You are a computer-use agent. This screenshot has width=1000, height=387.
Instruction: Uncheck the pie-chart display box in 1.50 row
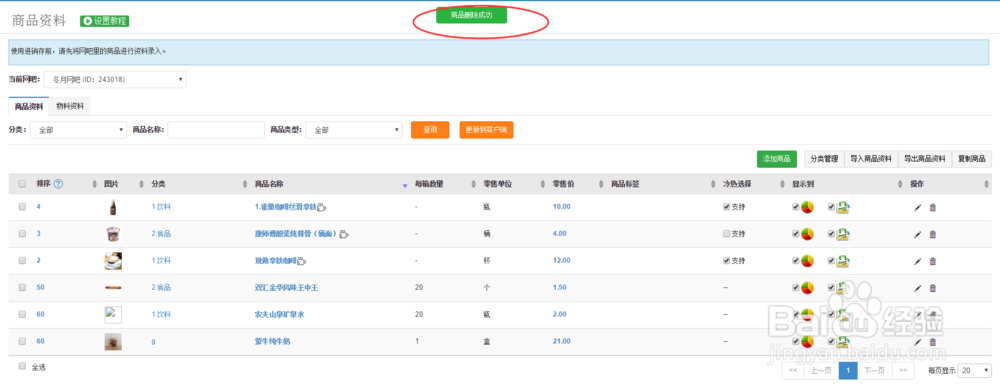click(x=795, y=288)
